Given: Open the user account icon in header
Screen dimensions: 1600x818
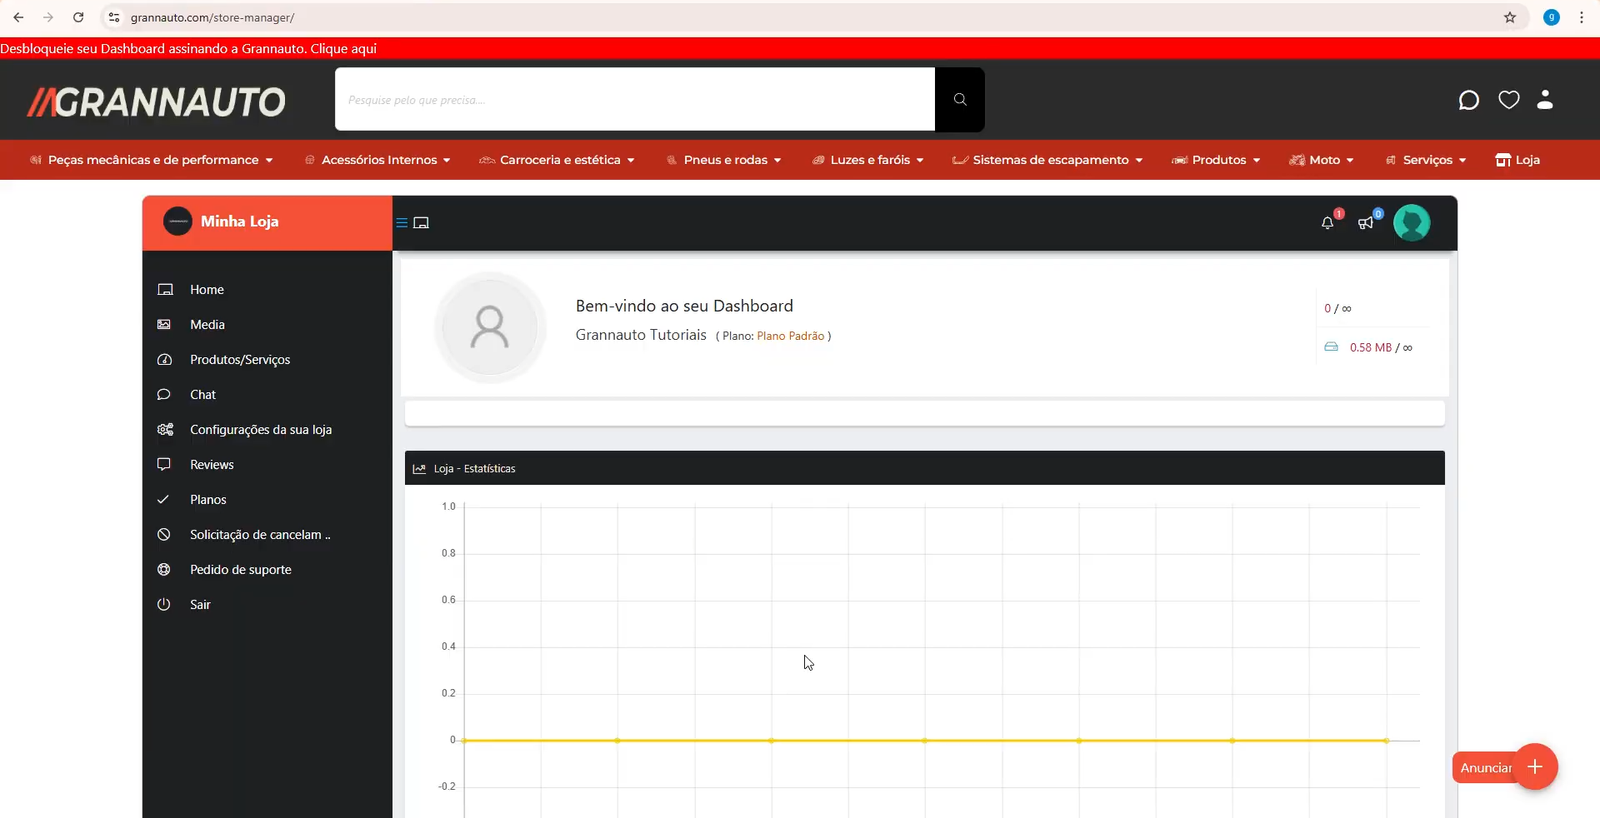Looking at the screenshot, I should (x=1545, y=99).
